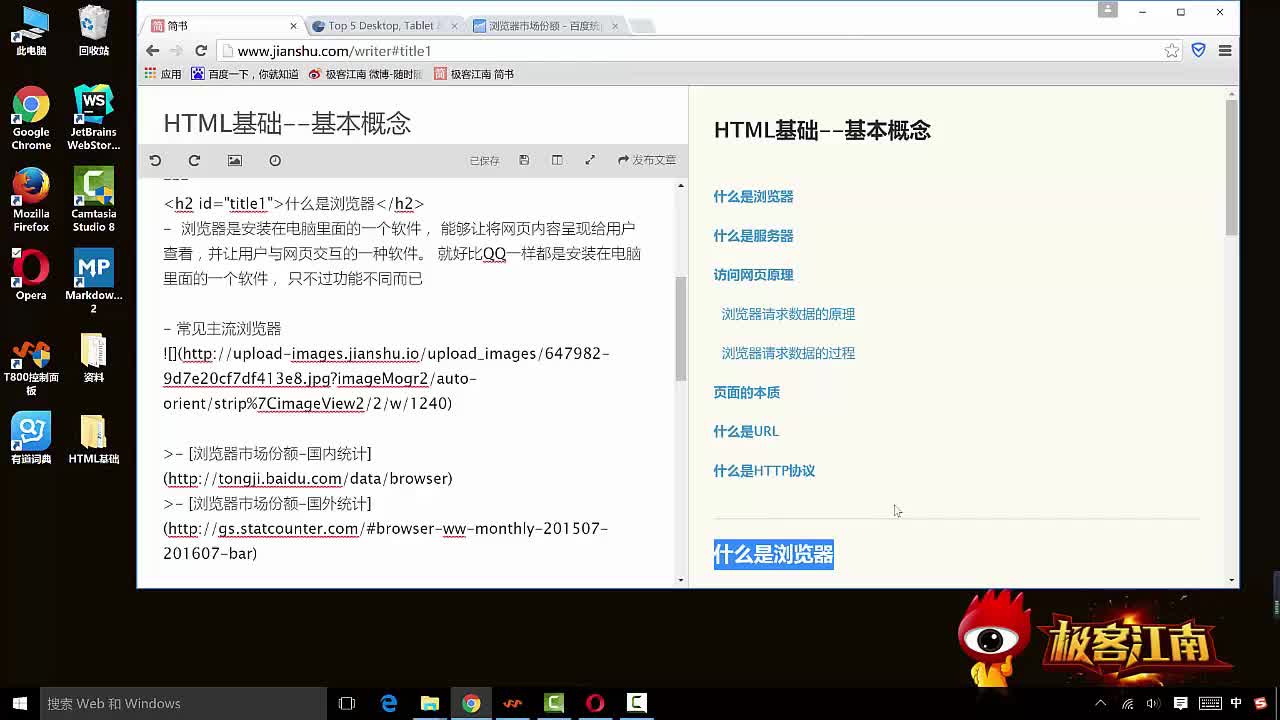Screen dimensions: 1280x720
Task: Toggle Chinese input mode indicator in tray
Action: pyautogui.click(x=1236, y=703)
